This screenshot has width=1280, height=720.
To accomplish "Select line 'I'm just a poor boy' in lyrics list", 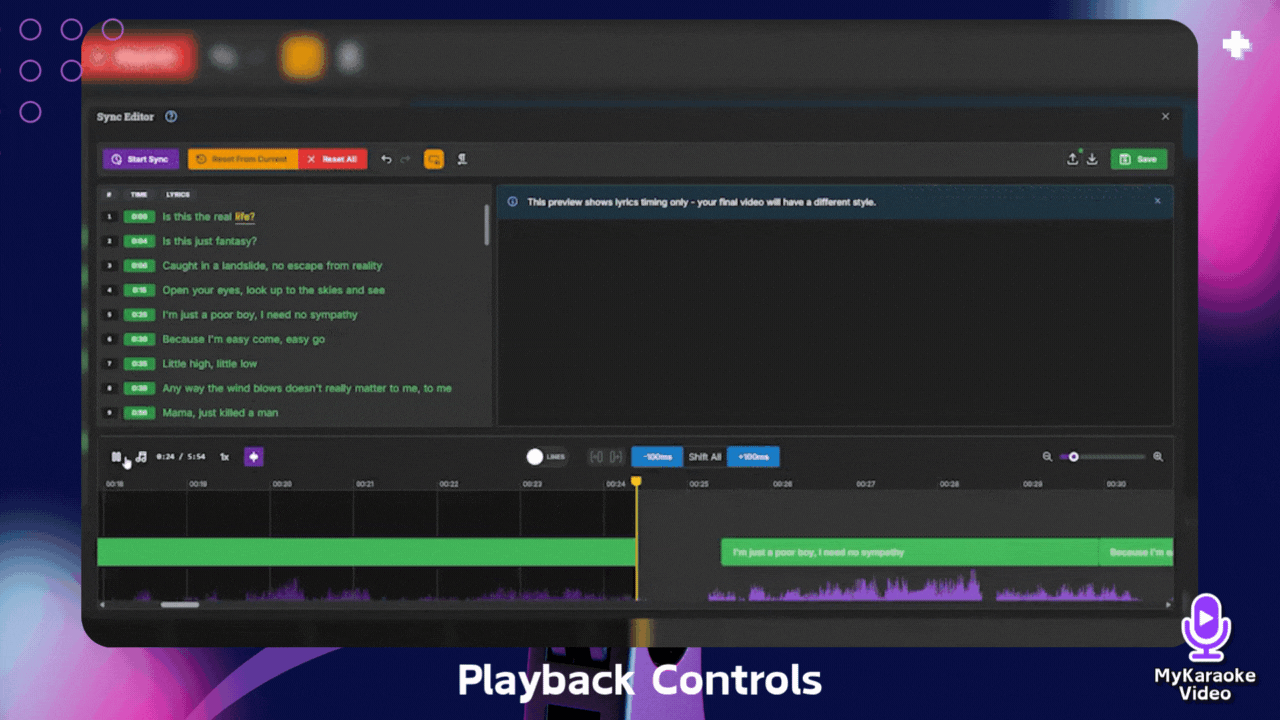I will (260, 315).
